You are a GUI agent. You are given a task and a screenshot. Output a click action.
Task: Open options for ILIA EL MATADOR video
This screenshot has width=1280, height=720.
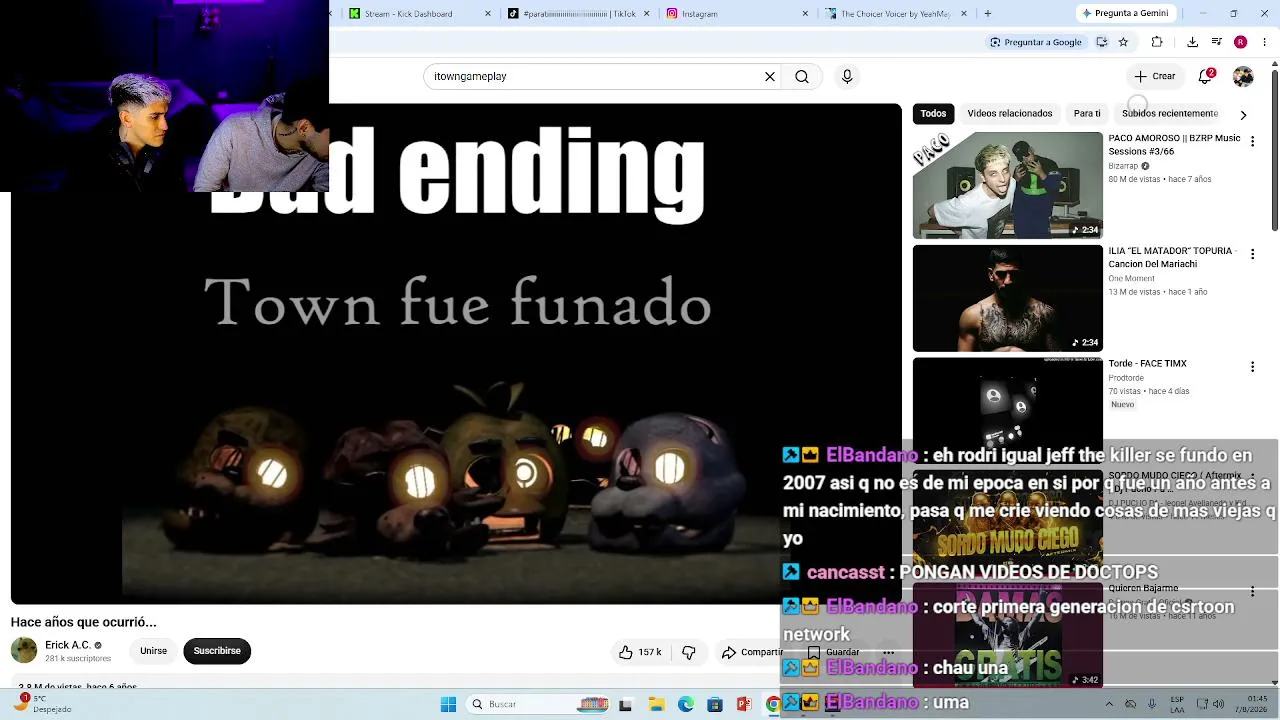point(1252,255)
